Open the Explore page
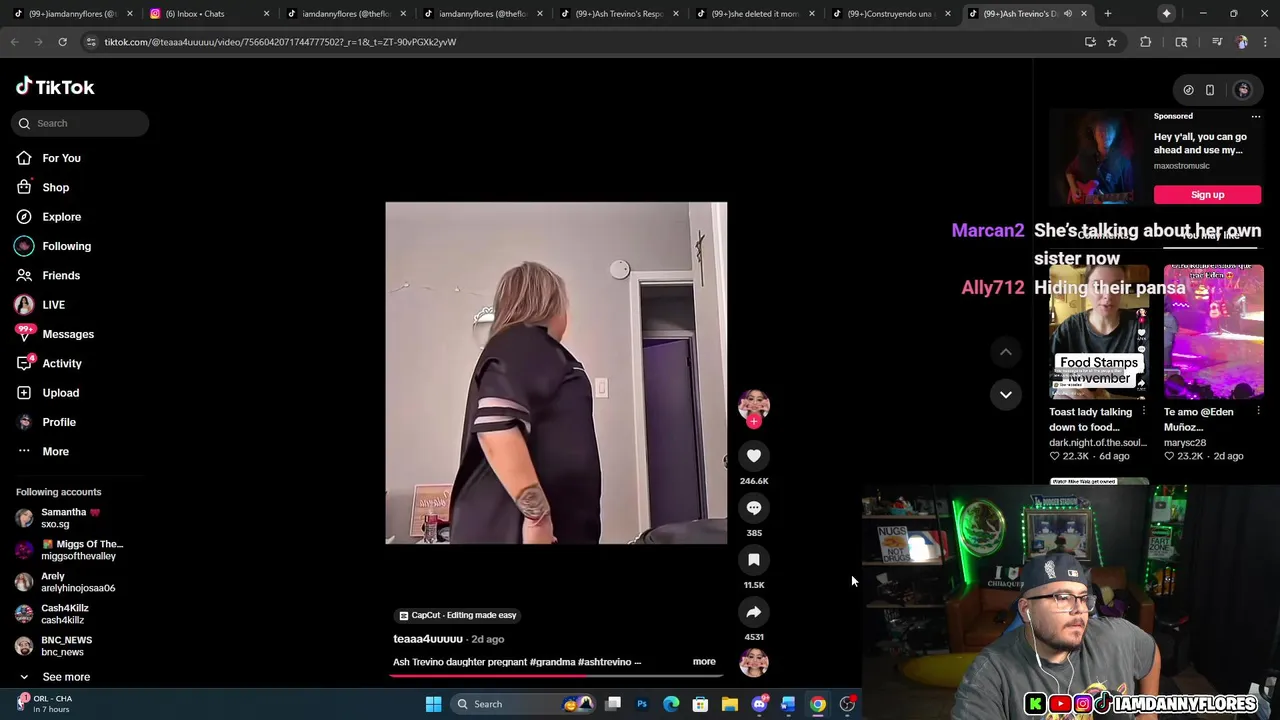This screenshot has width=1280, height=720. click(61, 217)
